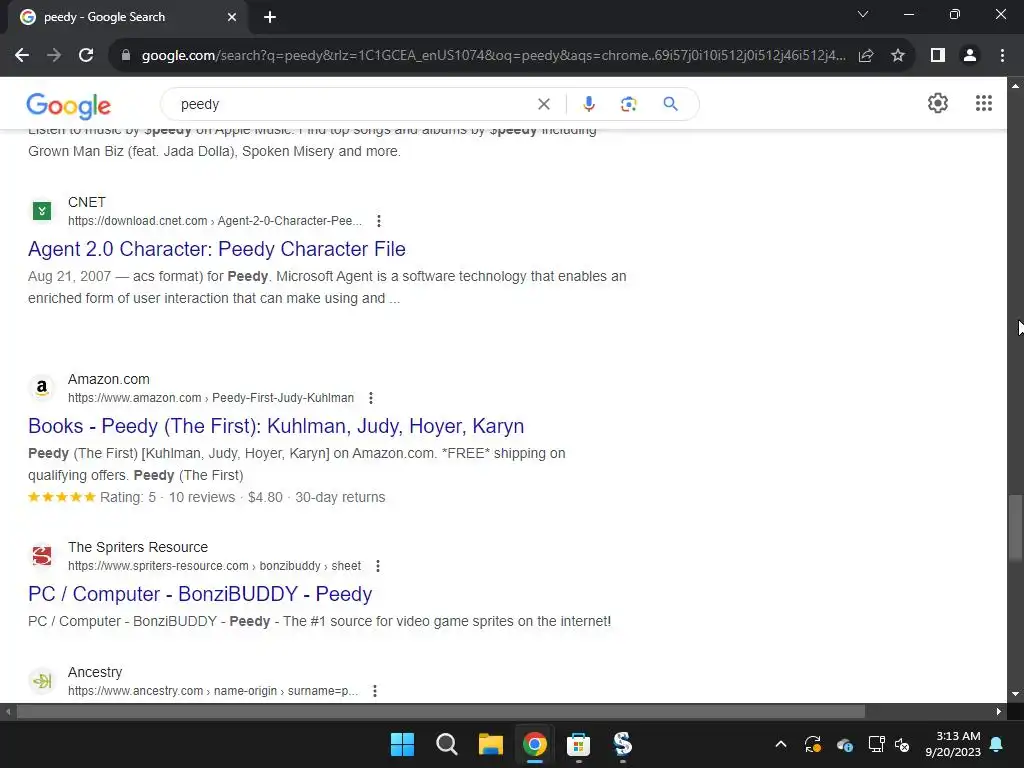Image resolution: width=1024 pixels, height=768 pixels.
Task: View site information via the lock icon
Action: click(x=126, y=56)
